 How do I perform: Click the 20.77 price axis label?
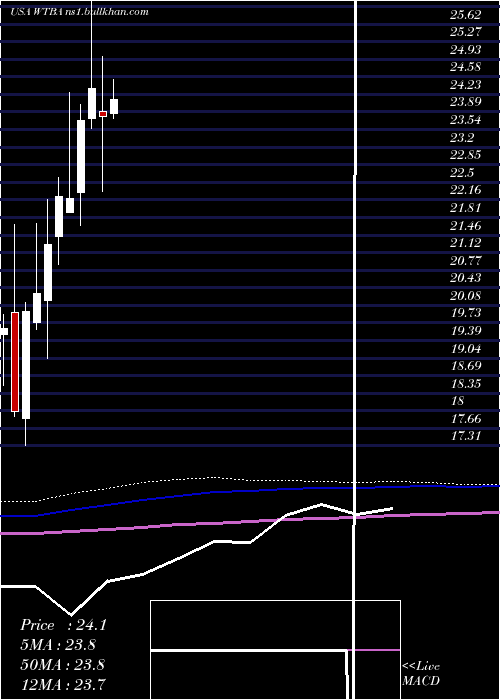pyautogui.click(x=466, y=261)
